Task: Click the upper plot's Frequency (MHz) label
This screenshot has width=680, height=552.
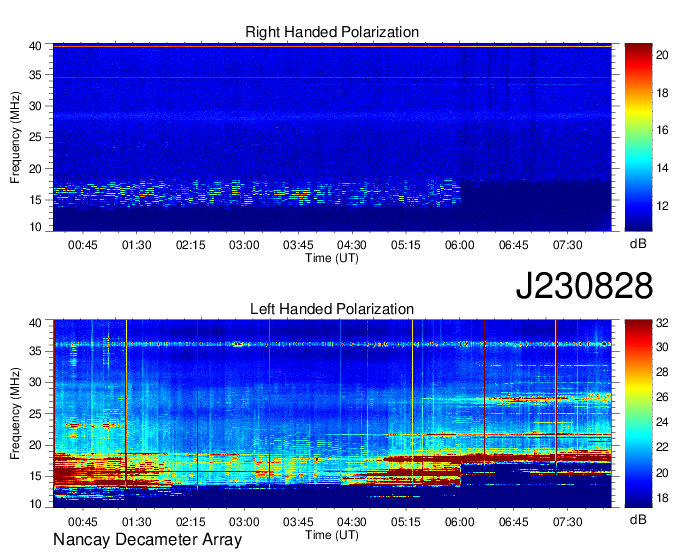Action: [15, 137]
